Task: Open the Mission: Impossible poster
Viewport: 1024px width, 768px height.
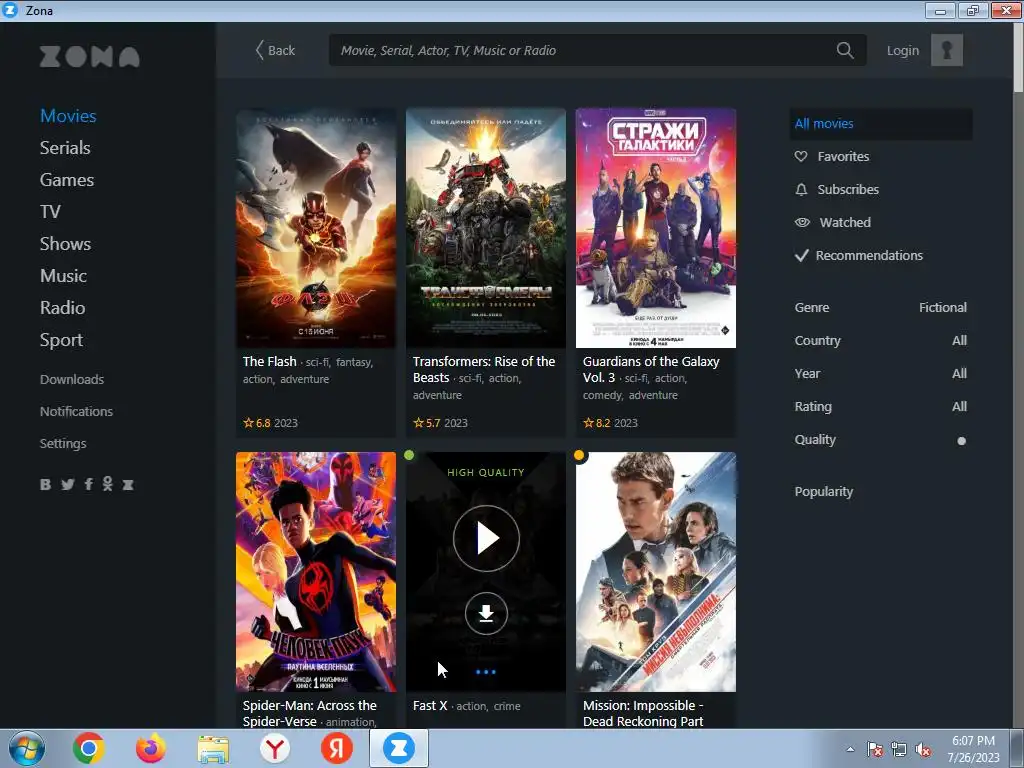Action: 656,571
